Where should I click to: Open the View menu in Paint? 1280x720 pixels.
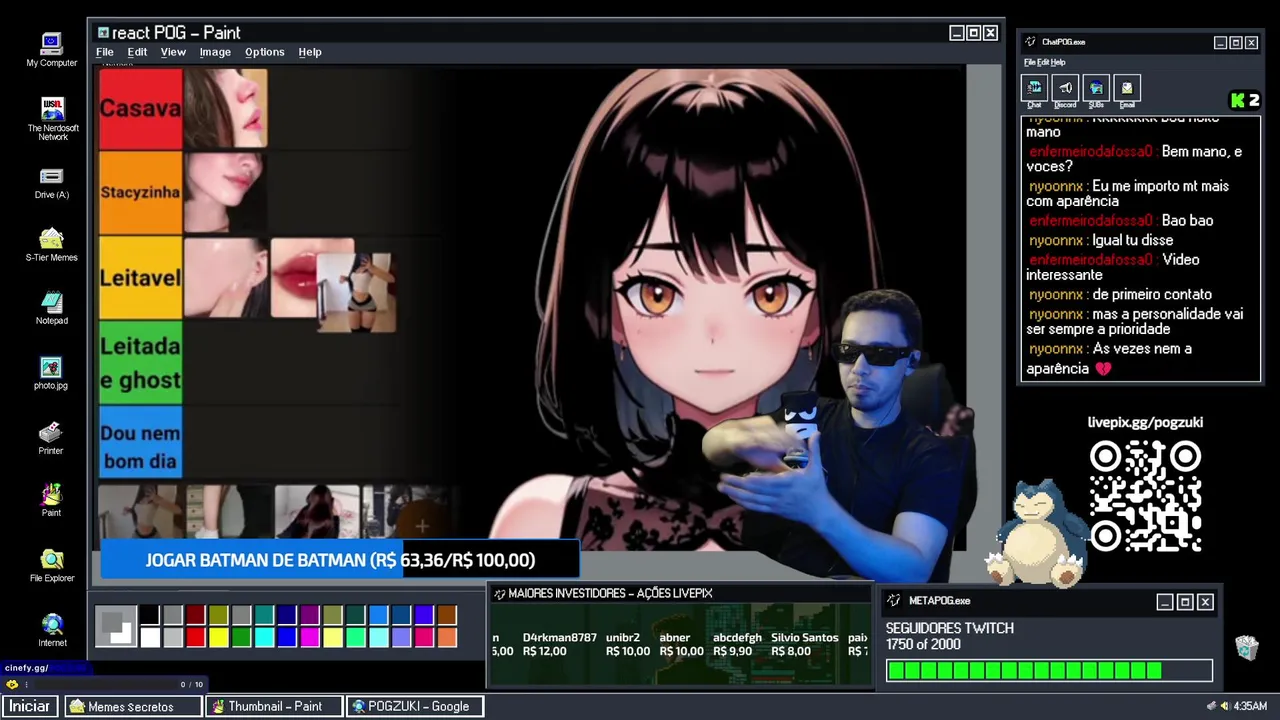click(x=173, y=52)
